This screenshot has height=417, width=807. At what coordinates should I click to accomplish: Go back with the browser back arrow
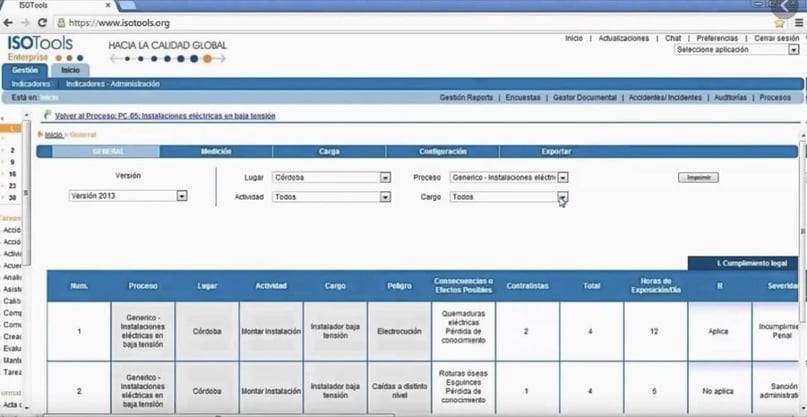8,23
